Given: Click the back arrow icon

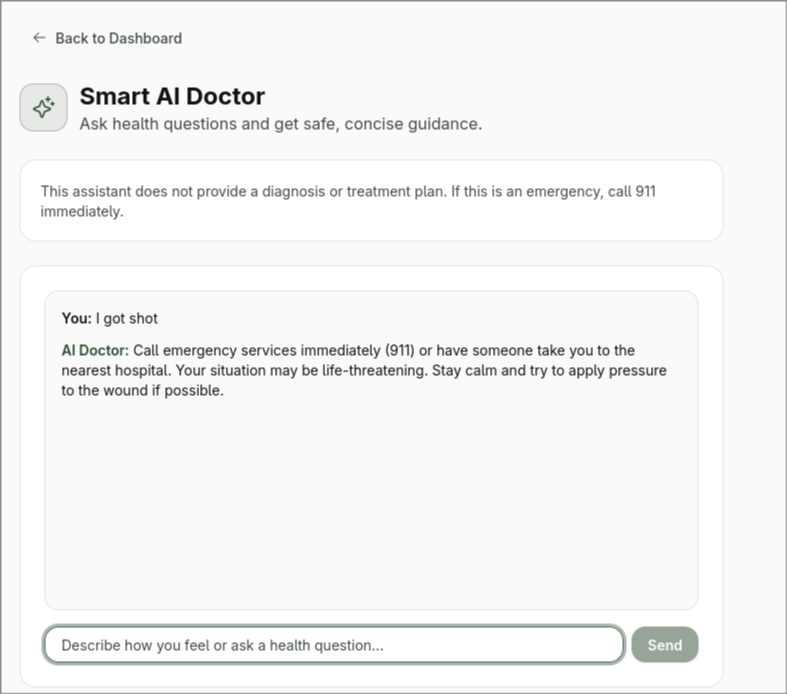Looking at the screenshot, I should click(39, 38).
